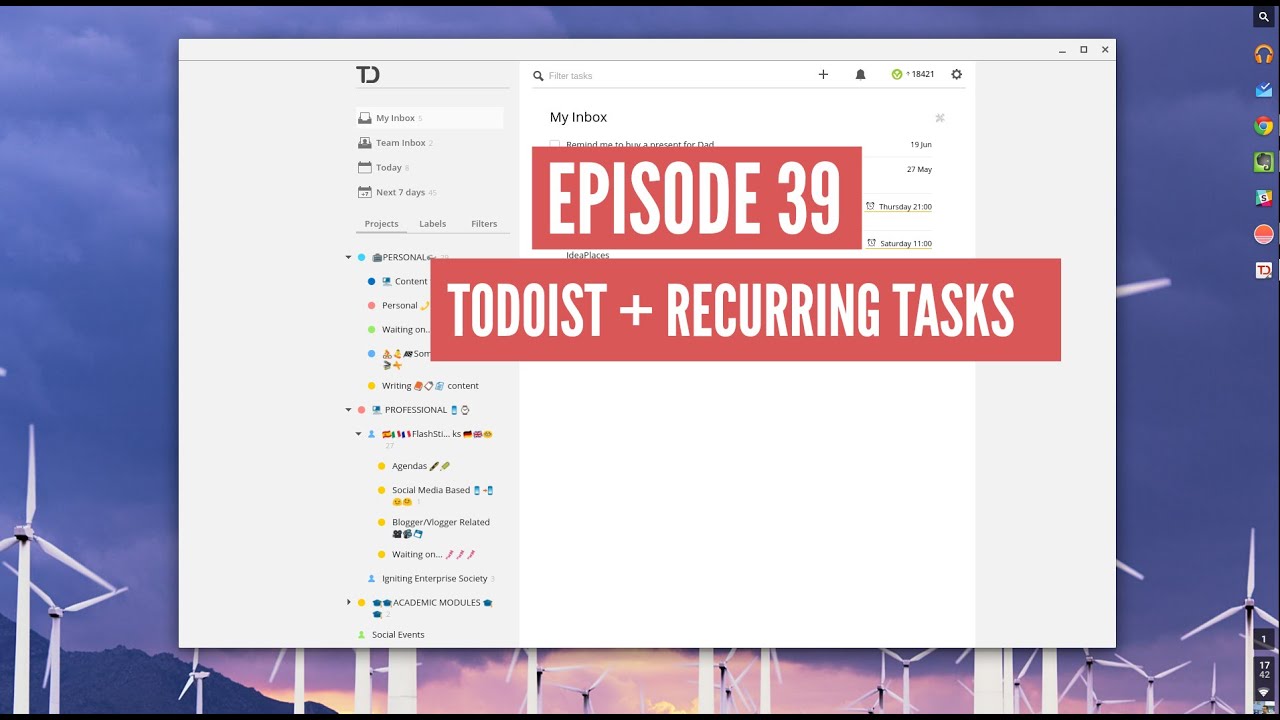Open the Social Media Based sub-project
This screenshot has height=720, width=1280.
[442, 495]
